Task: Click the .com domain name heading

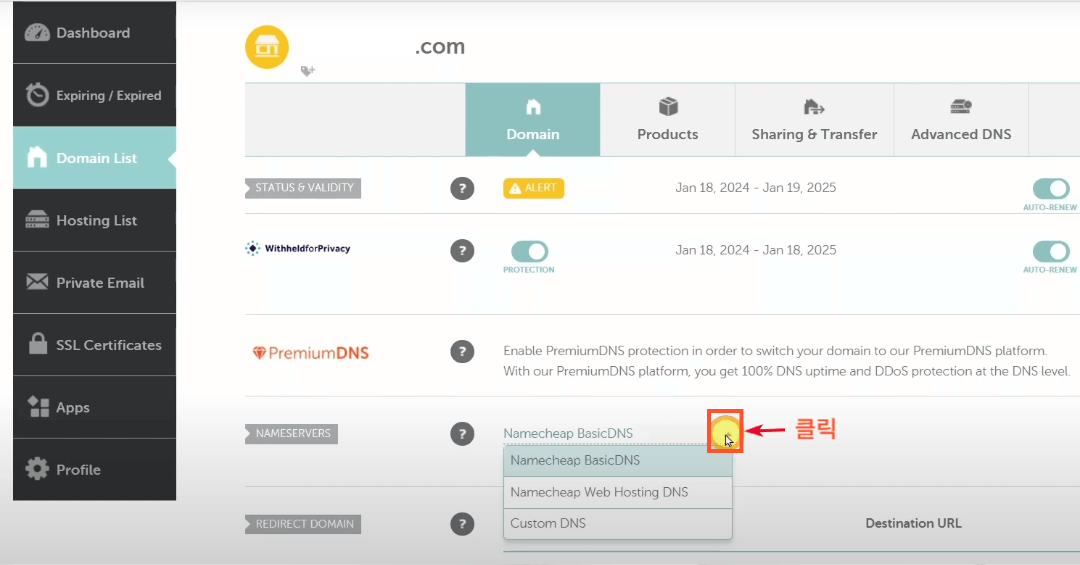Action: click(x=440, y=46)
